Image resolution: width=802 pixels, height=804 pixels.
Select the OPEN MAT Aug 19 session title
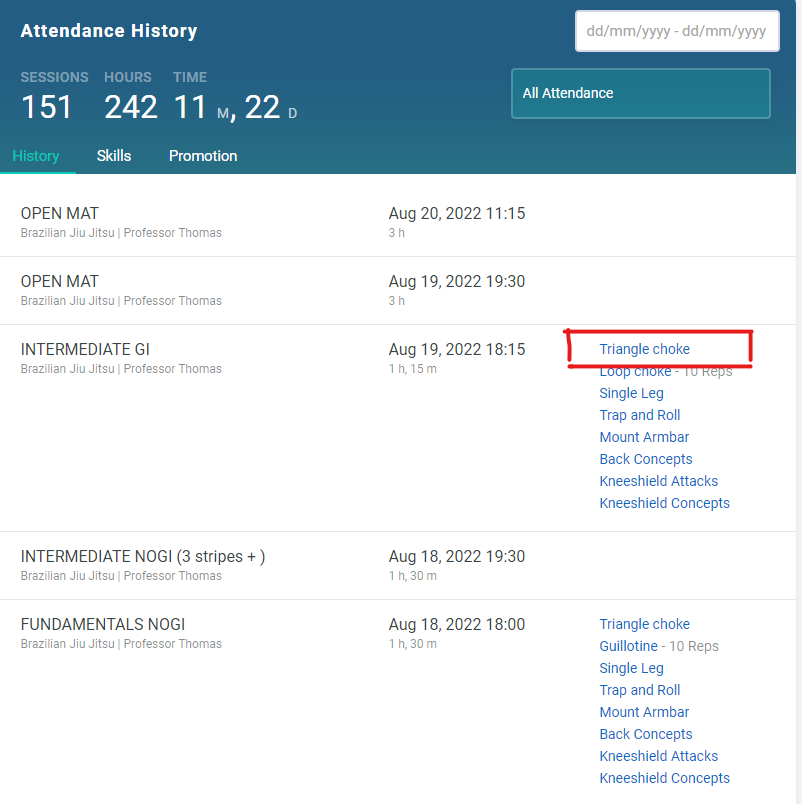click(59, 282)
